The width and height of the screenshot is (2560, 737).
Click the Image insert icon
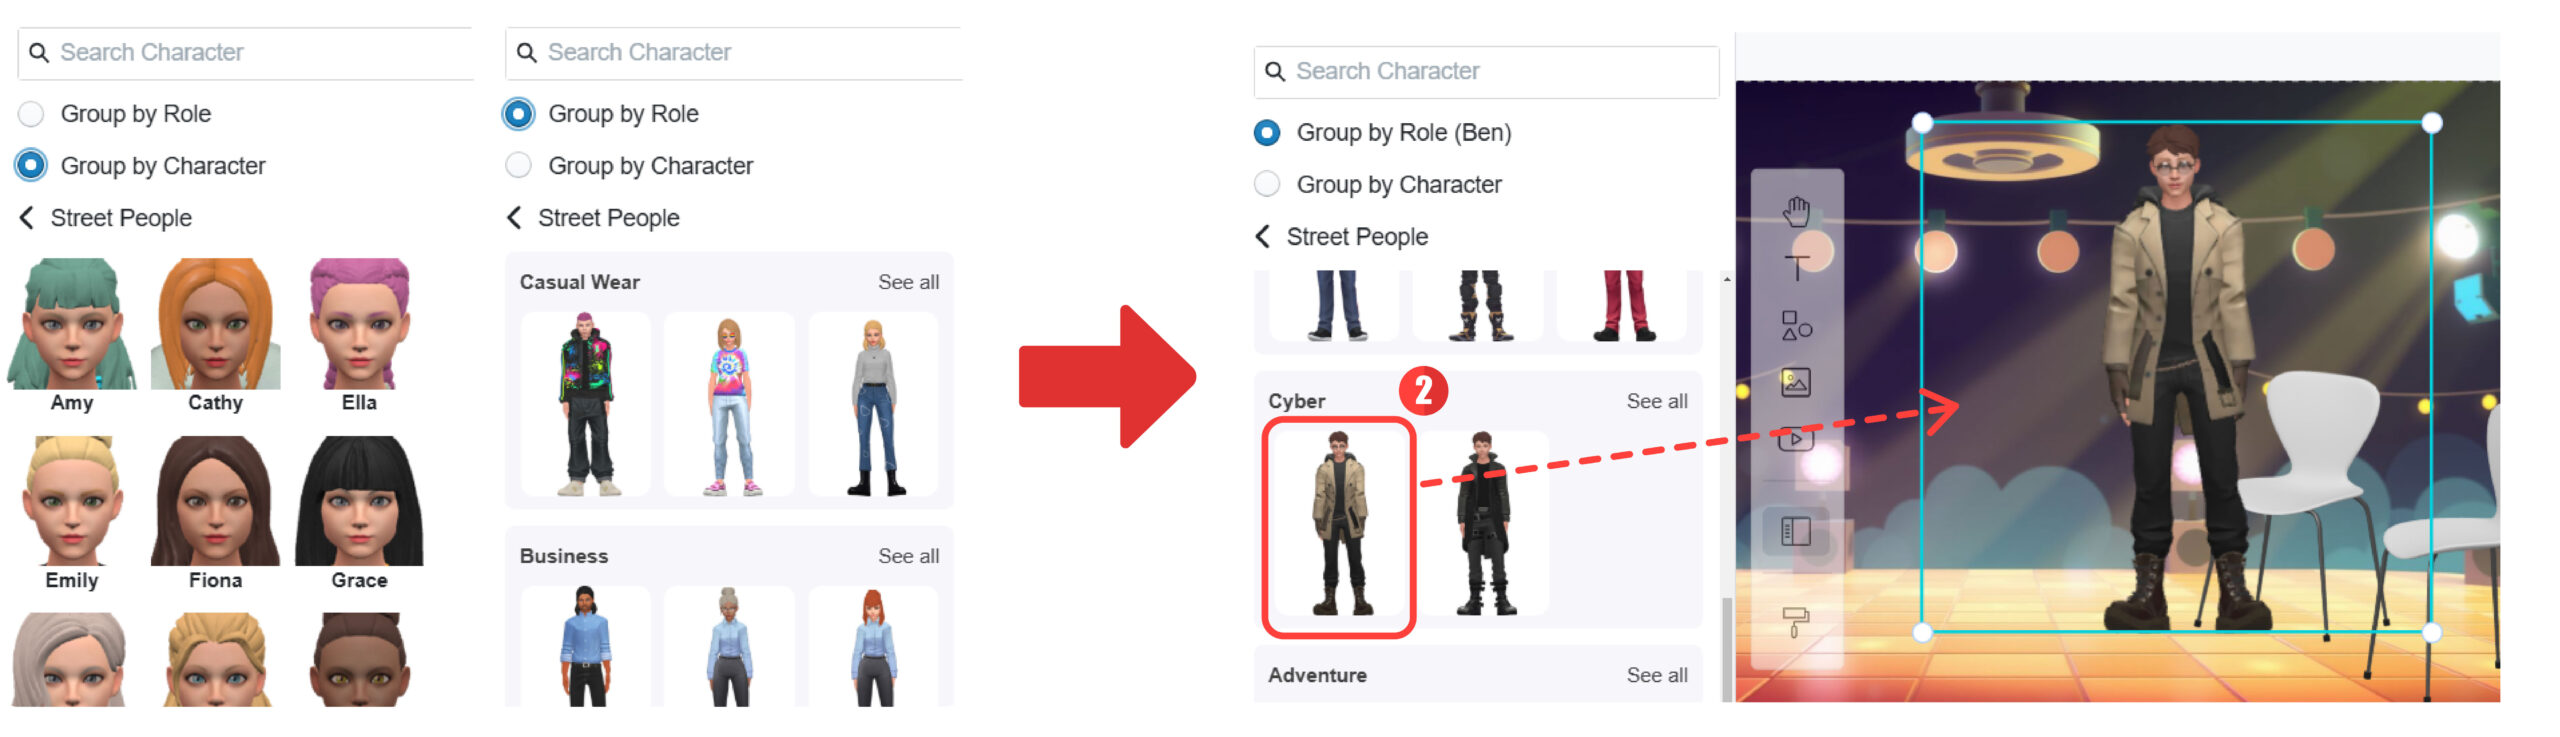pyautogui.click(x=1796, y=381)
